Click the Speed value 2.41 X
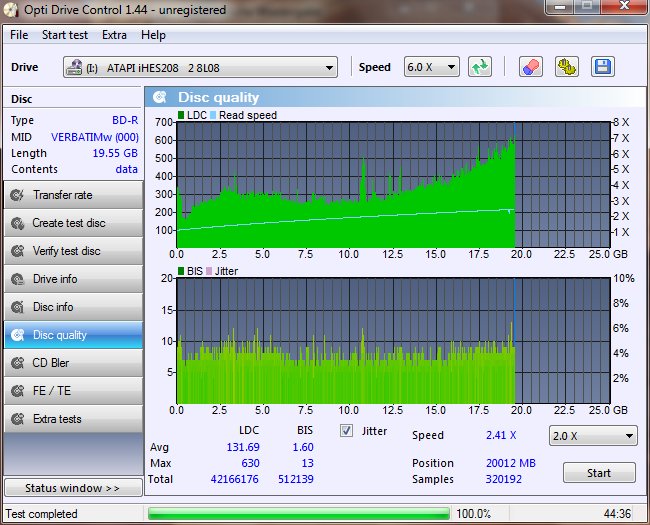650x525 pixels. pyautogui.click(x=501, y=435)
